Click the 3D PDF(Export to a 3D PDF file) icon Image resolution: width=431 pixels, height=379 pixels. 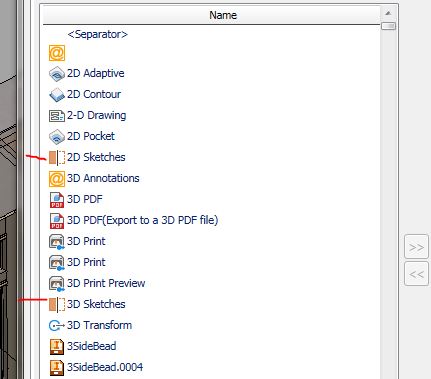[x=57, y=221]
